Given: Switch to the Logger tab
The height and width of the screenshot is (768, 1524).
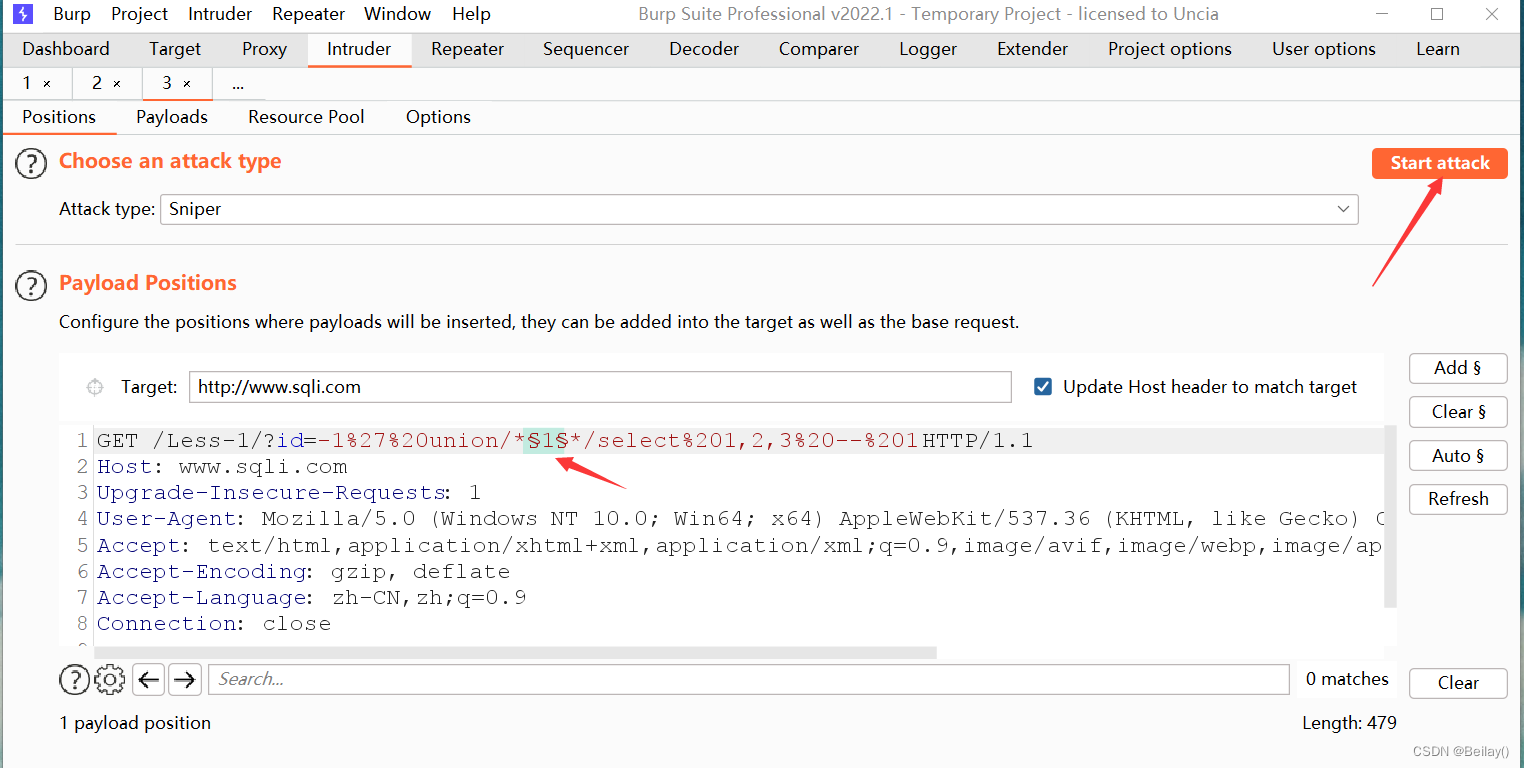Looking at the screenshot, I should [928, 49].
